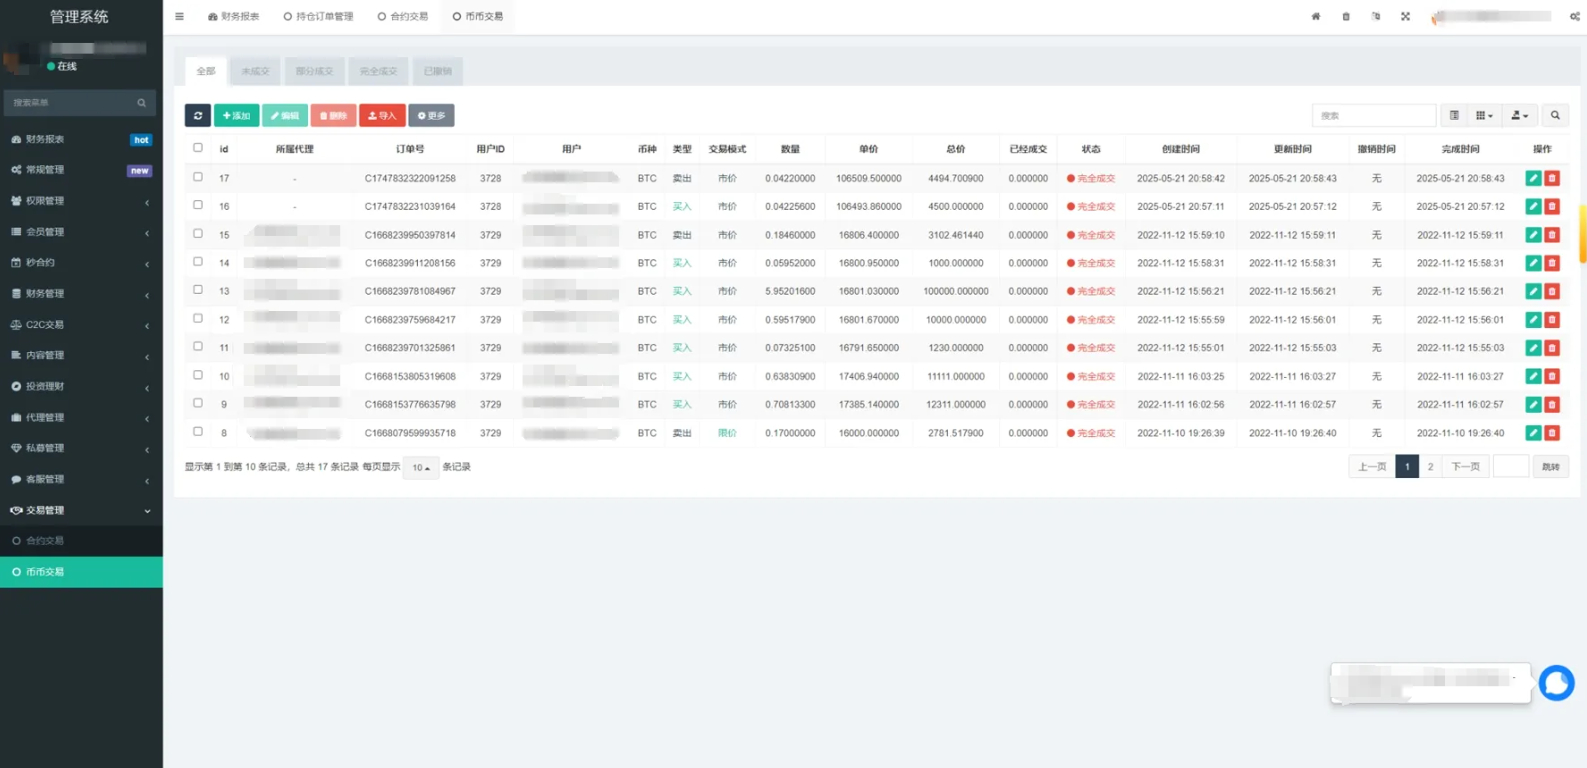Open the blue chat bubble widget
The width and height of the screenshot is (1587, 768).
1556,683
